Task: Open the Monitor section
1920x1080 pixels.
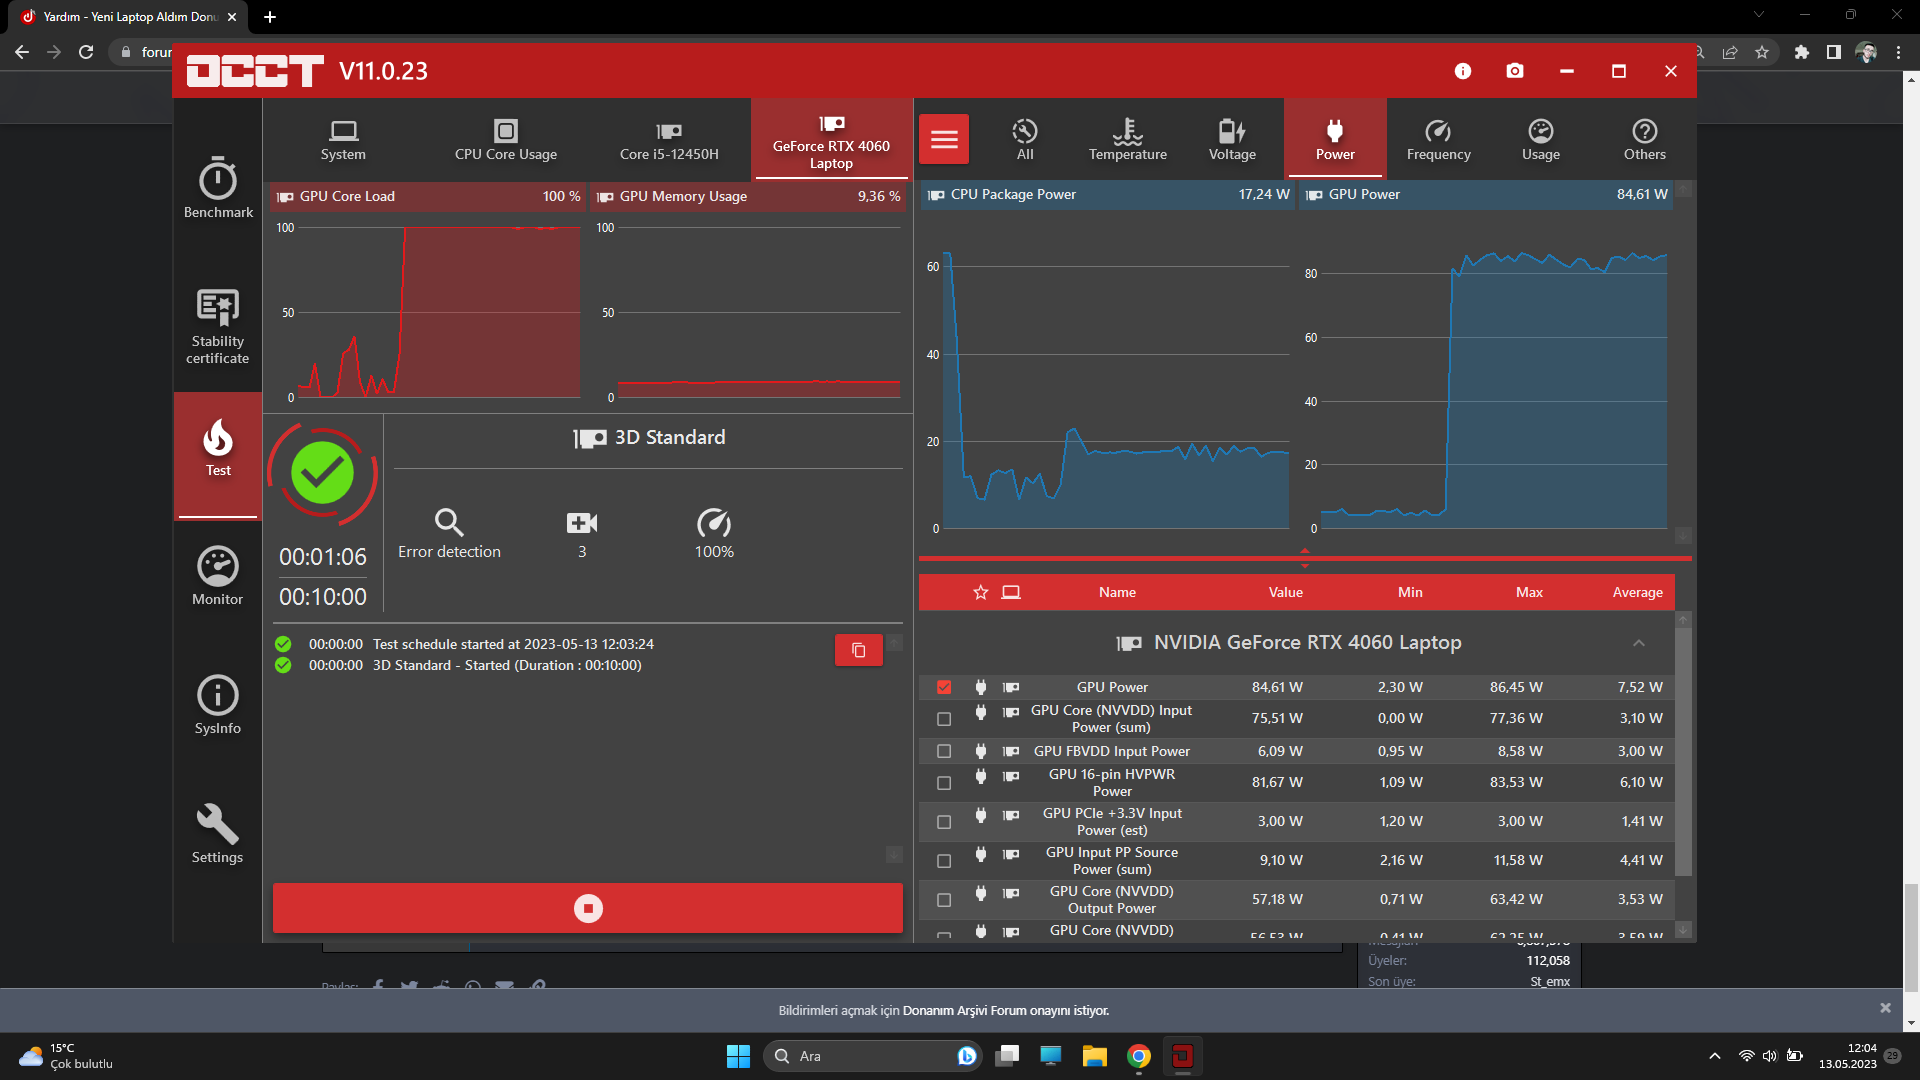Action: coord(218,577)
